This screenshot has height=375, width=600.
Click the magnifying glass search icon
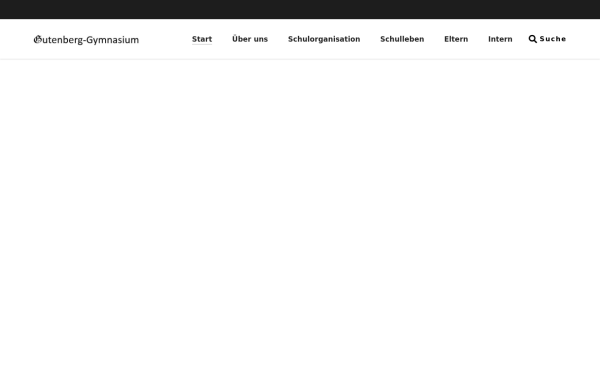(532, 39)
